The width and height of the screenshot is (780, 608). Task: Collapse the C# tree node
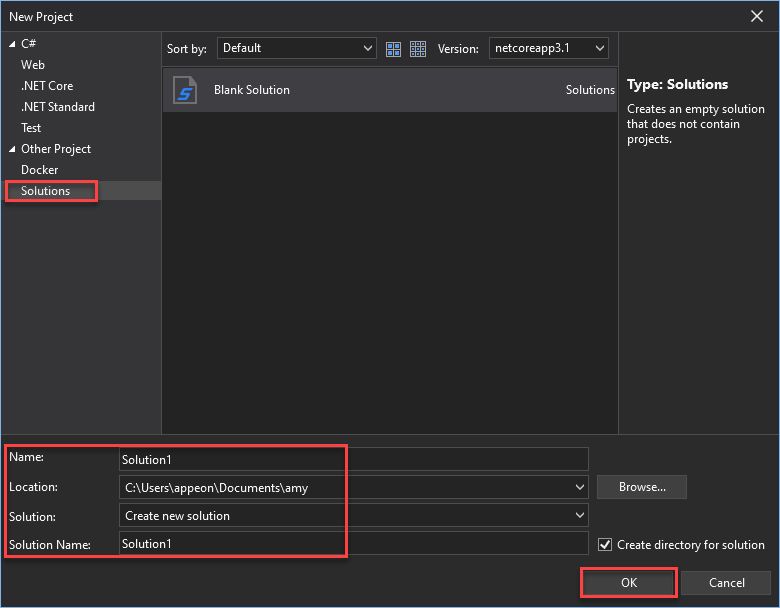pyautogui.click(x=12, y=44)
